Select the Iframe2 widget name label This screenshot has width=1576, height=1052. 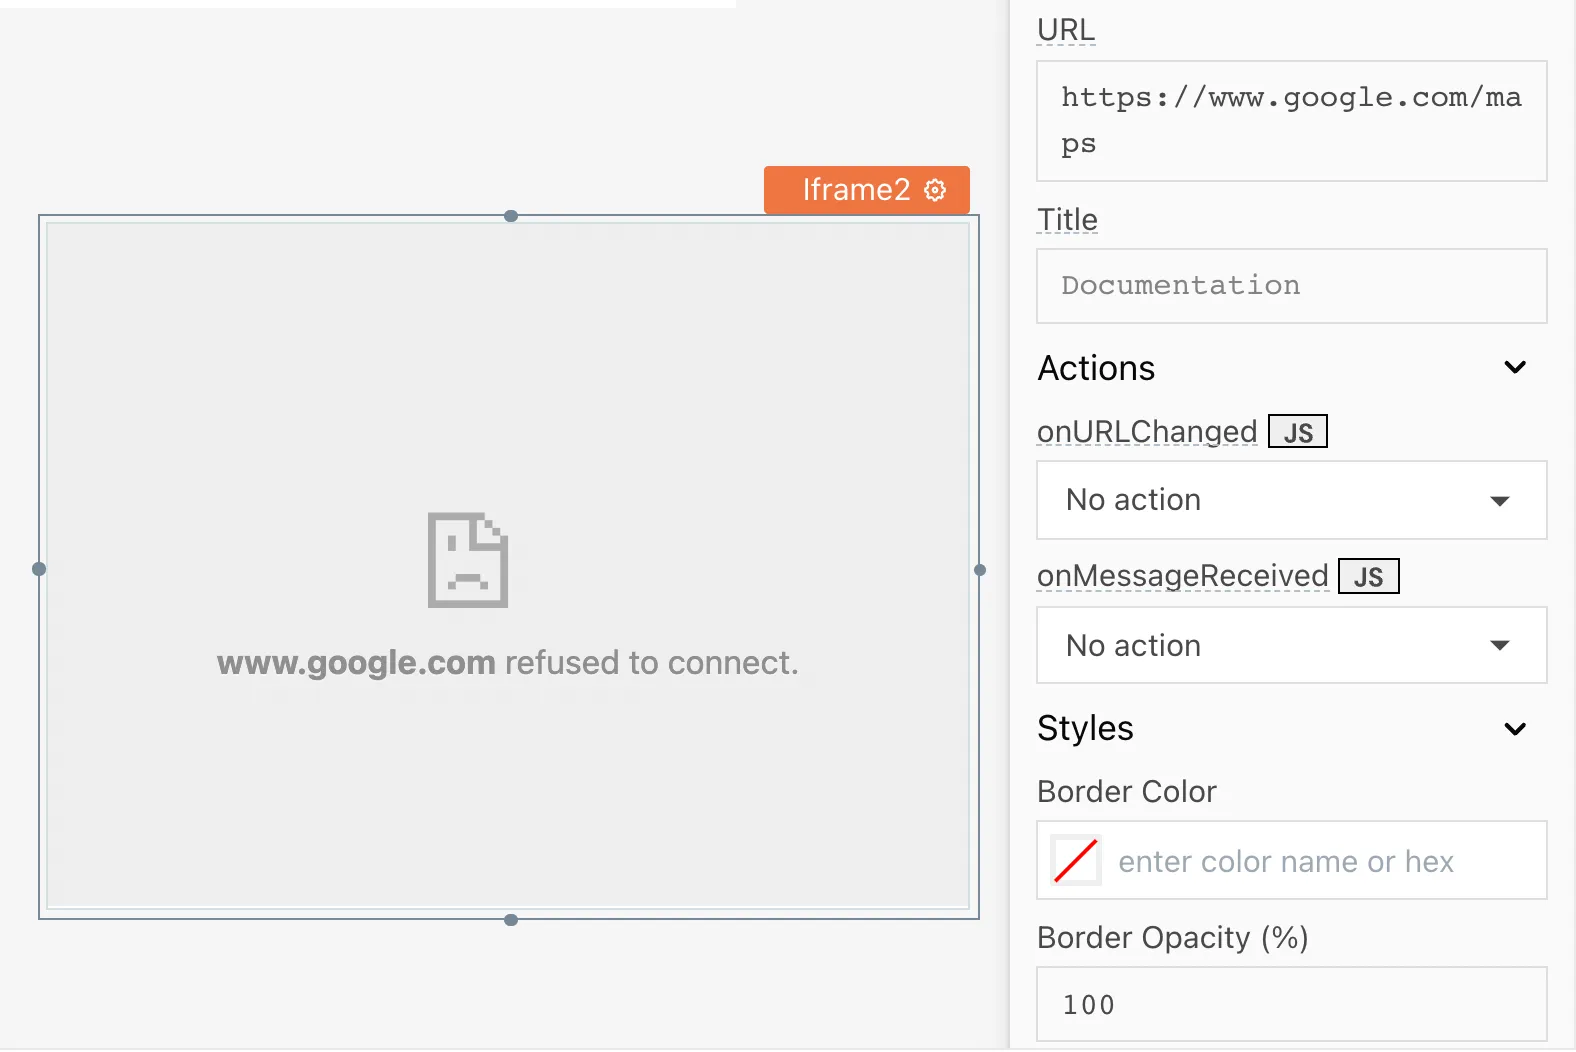[855, 190]
